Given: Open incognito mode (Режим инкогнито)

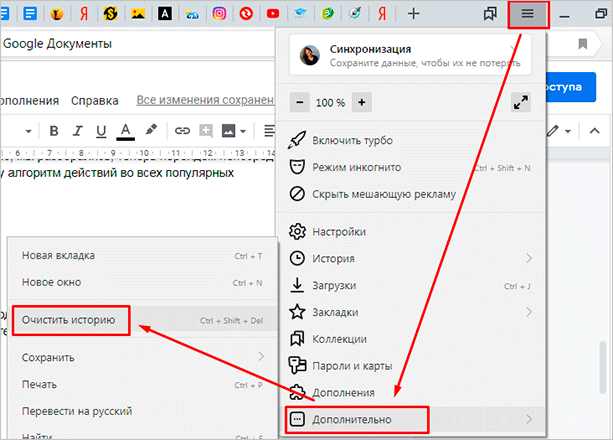Looking at the screenshot, I should click(410, 167).
